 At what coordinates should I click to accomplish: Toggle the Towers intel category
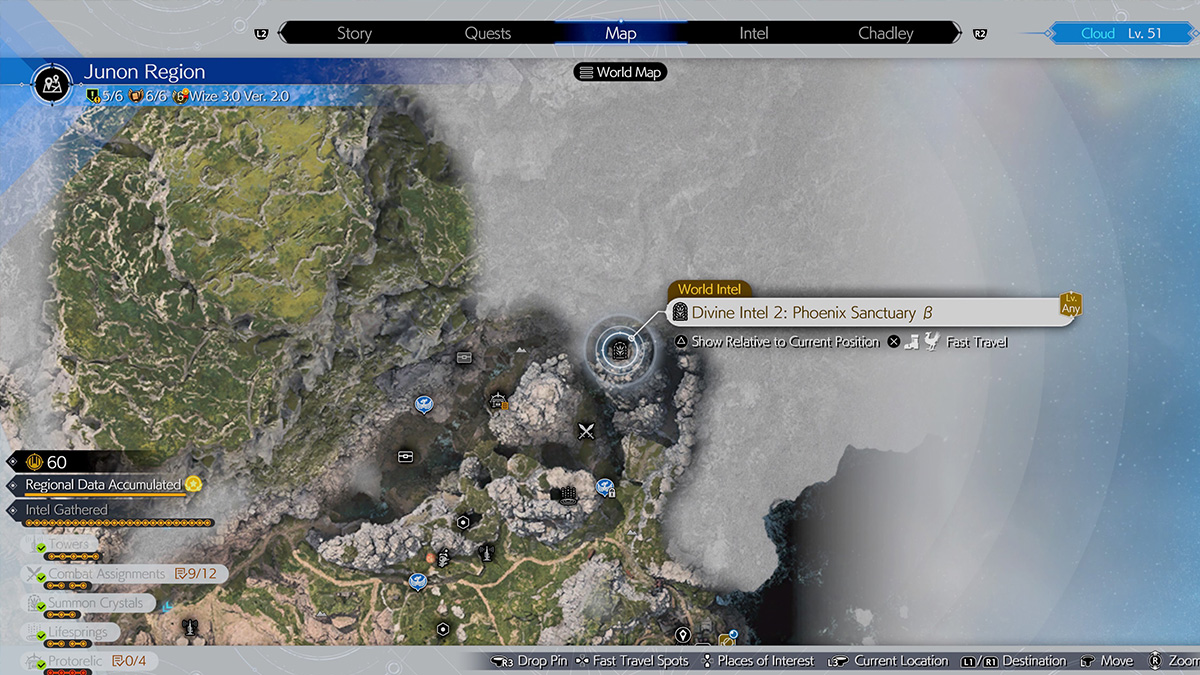pyautogui.click(x=70, y=545)
